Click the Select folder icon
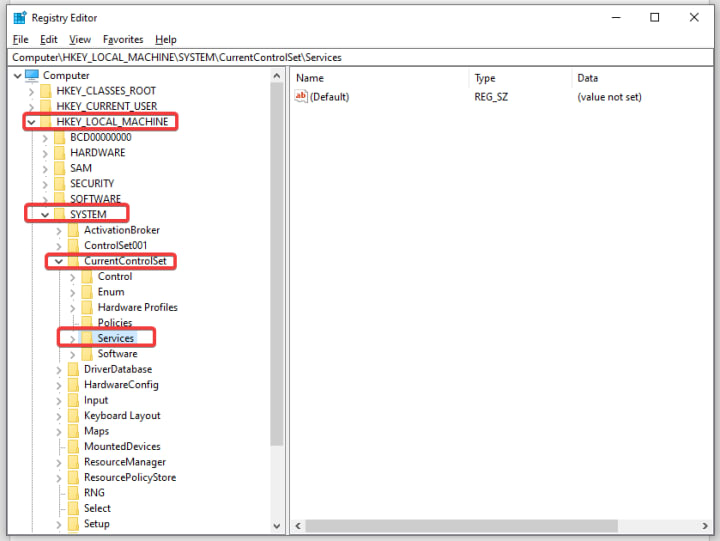This screenshot has height=541, width=720. coord(73,508)
